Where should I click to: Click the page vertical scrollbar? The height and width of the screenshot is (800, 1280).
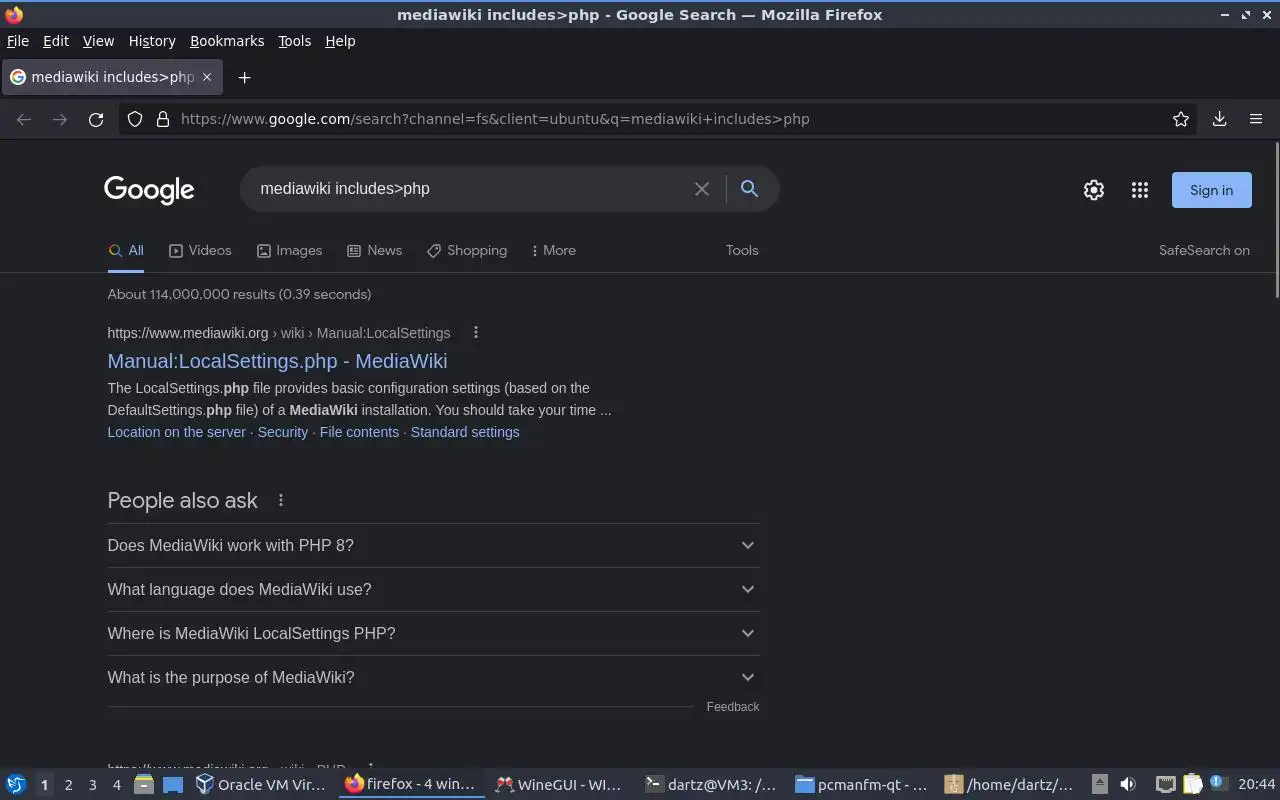[x=1275, y=220]
